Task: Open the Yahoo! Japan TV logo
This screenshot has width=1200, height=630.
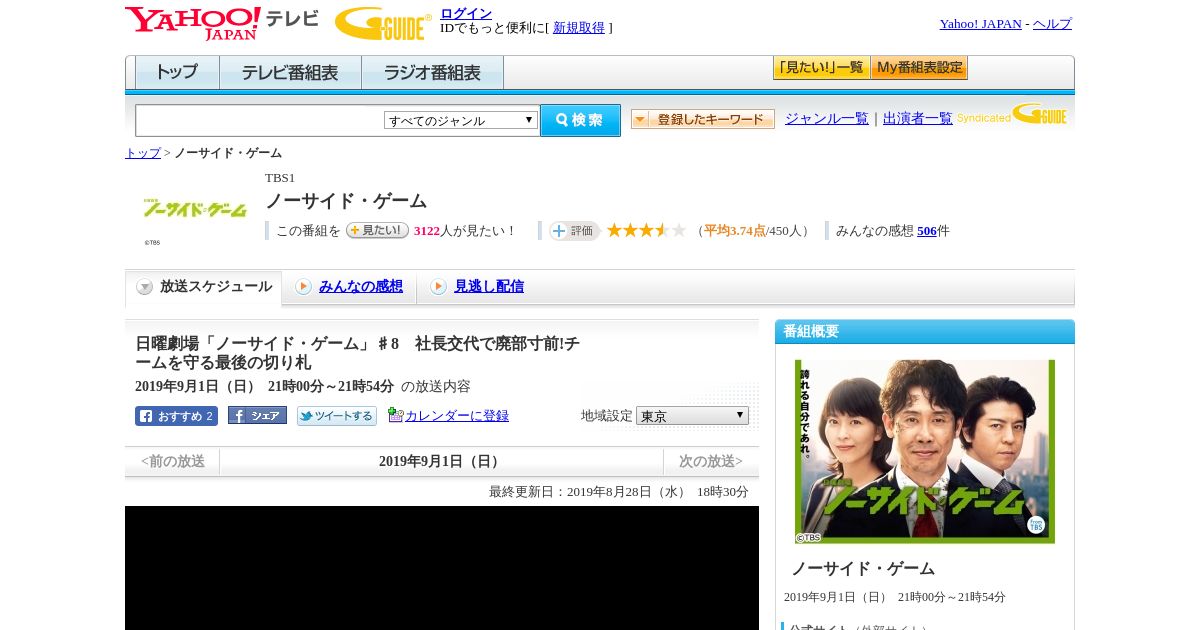Action: 222,23
